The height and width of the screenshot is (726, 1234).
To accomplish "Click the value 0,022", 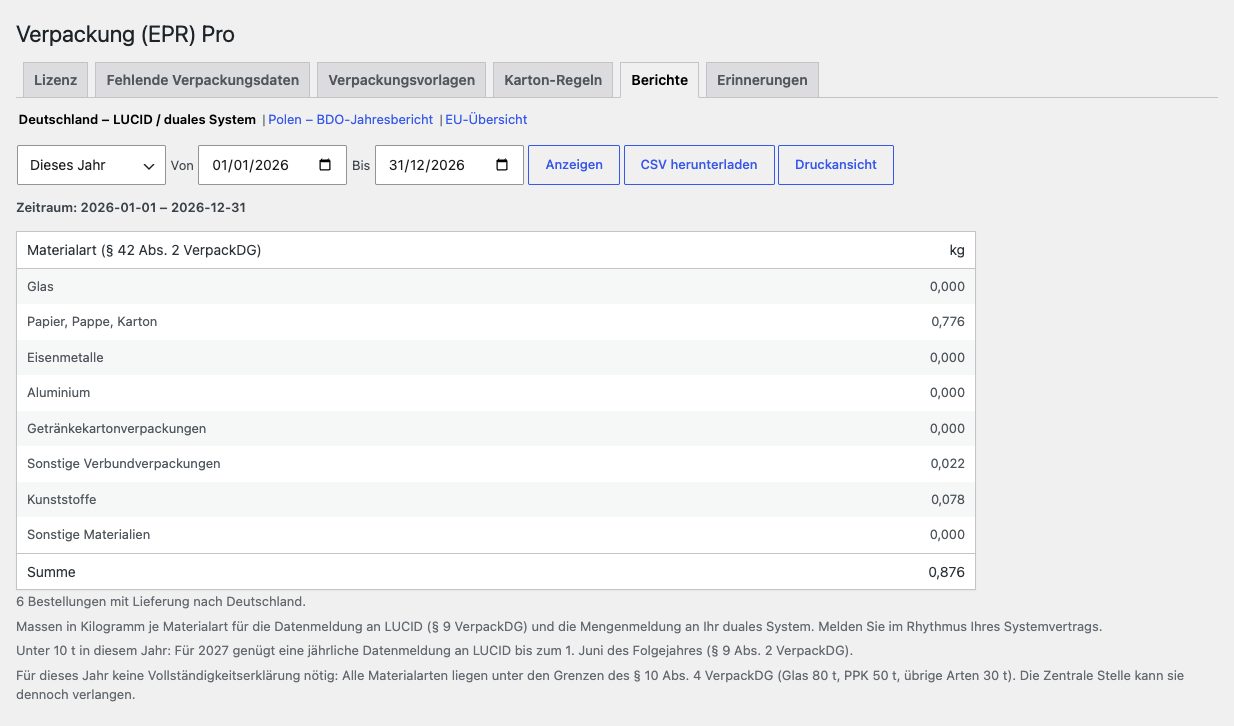I will pyautogui.click(x=948, y=464).
